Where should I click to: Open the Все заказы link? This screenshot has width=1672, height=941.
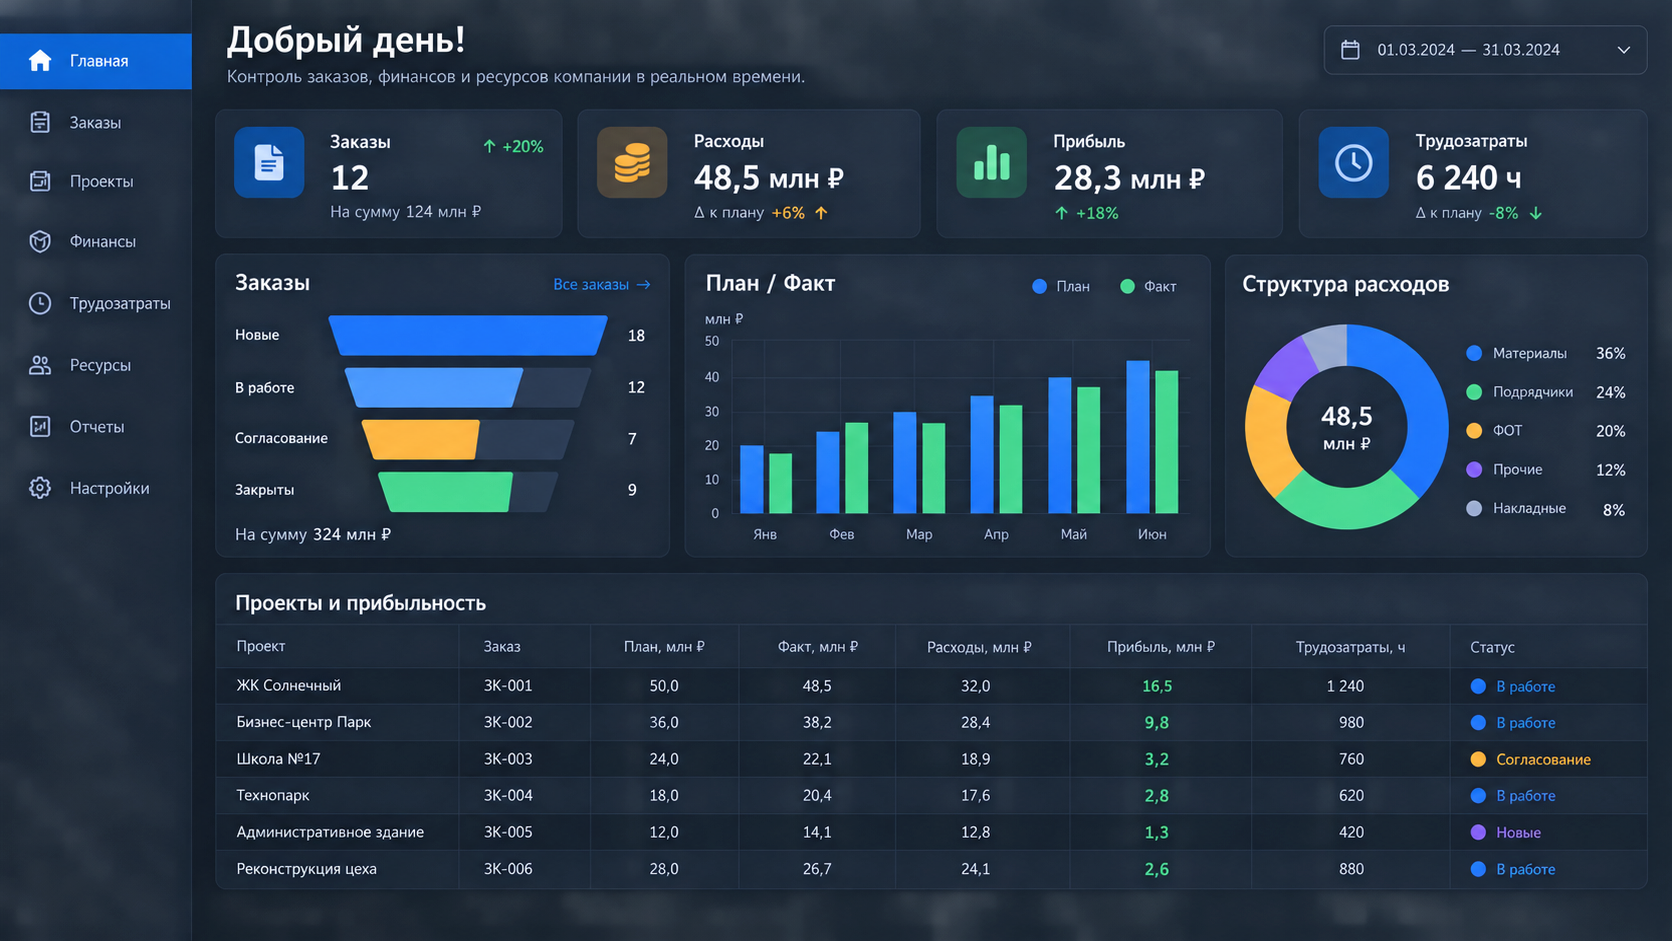[602, 285]
